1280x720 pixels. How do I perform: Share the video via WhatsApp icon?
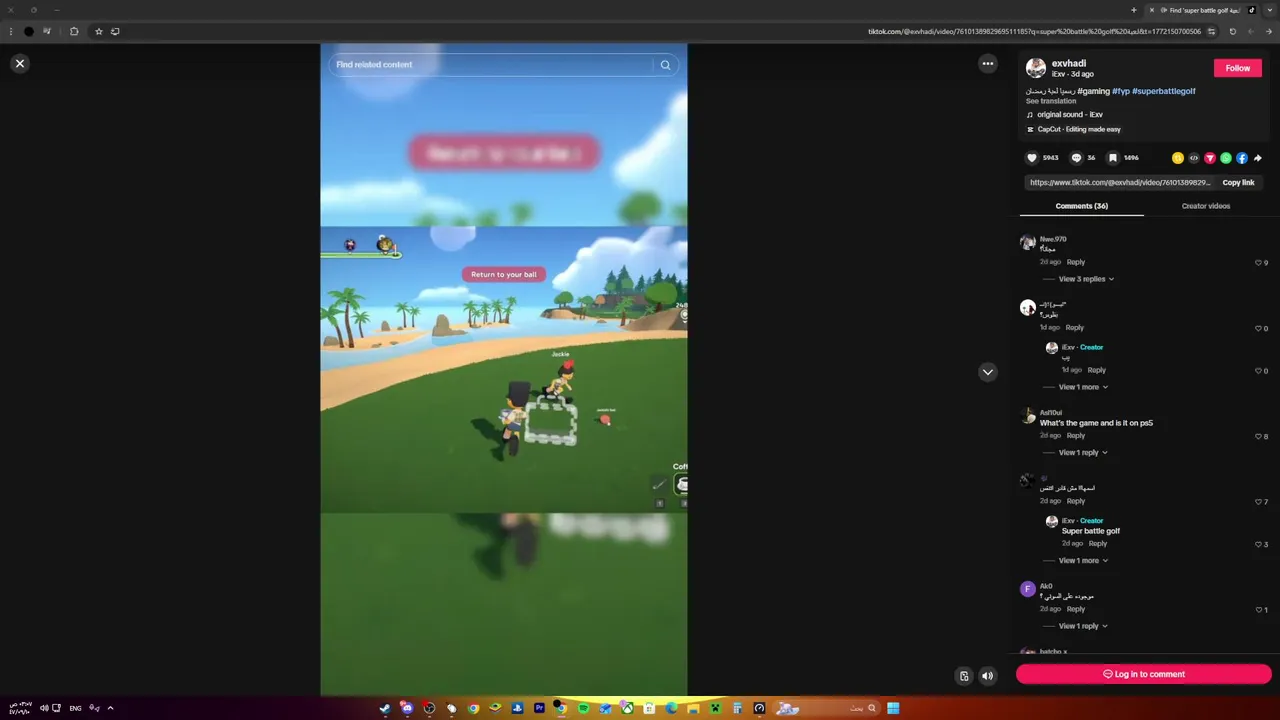pos(1226,158)
